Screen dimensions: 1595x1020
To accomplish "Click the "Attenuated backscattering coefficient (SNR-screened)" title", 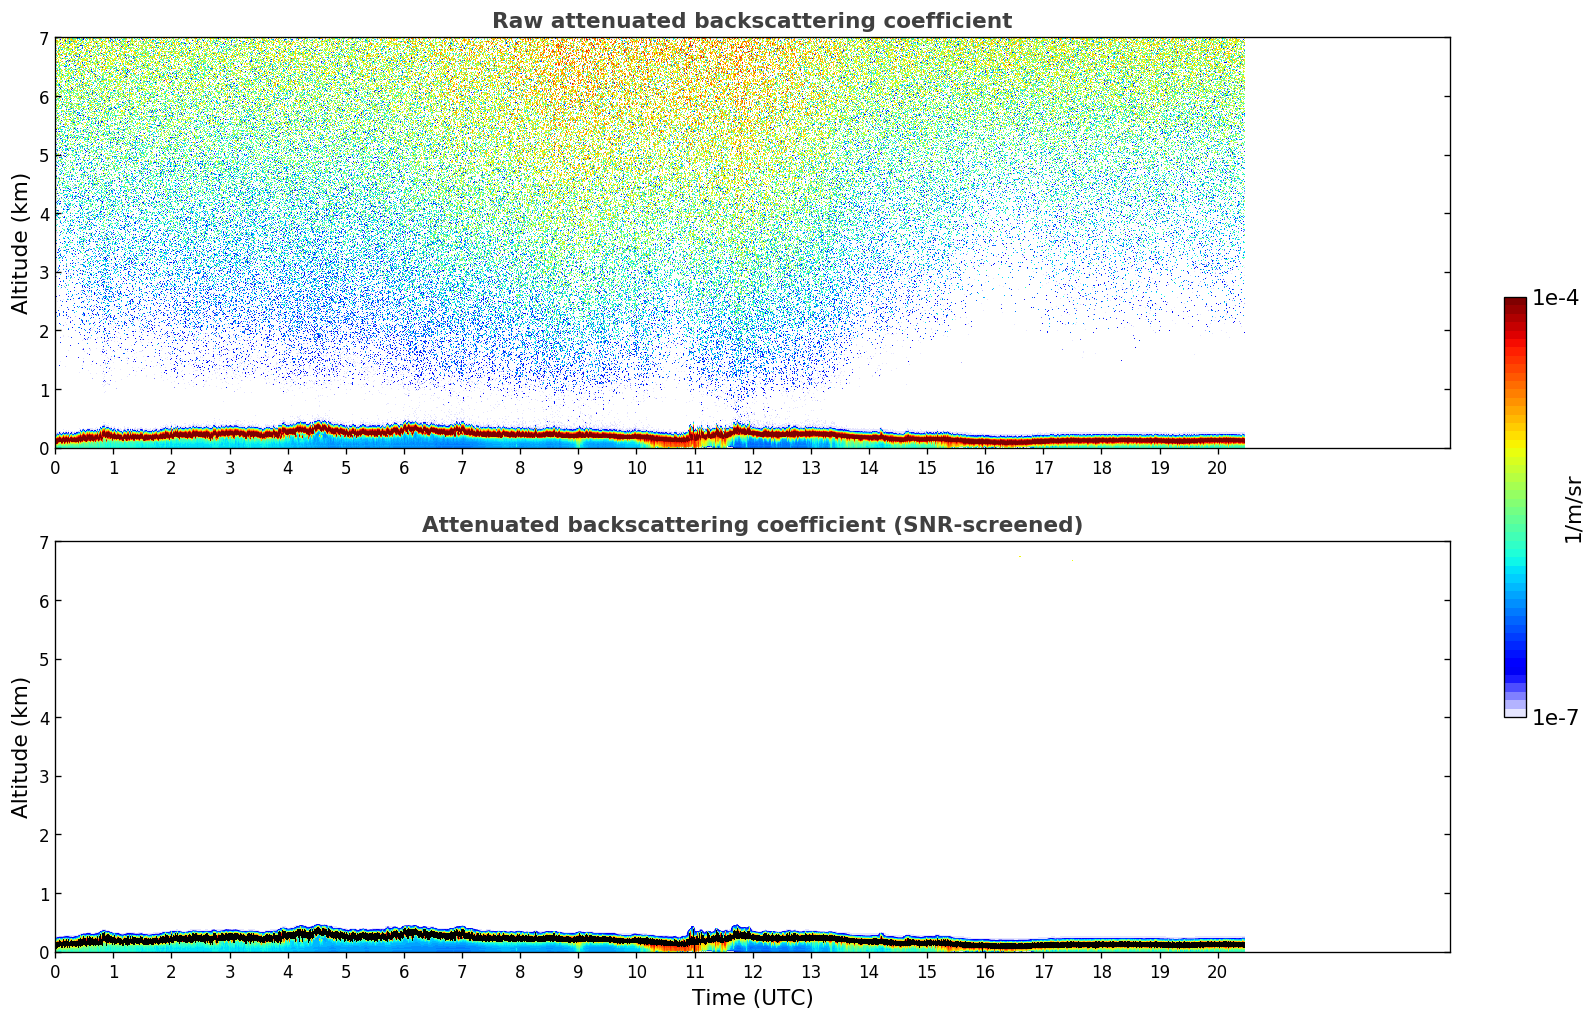I will [x=752, y=525].
